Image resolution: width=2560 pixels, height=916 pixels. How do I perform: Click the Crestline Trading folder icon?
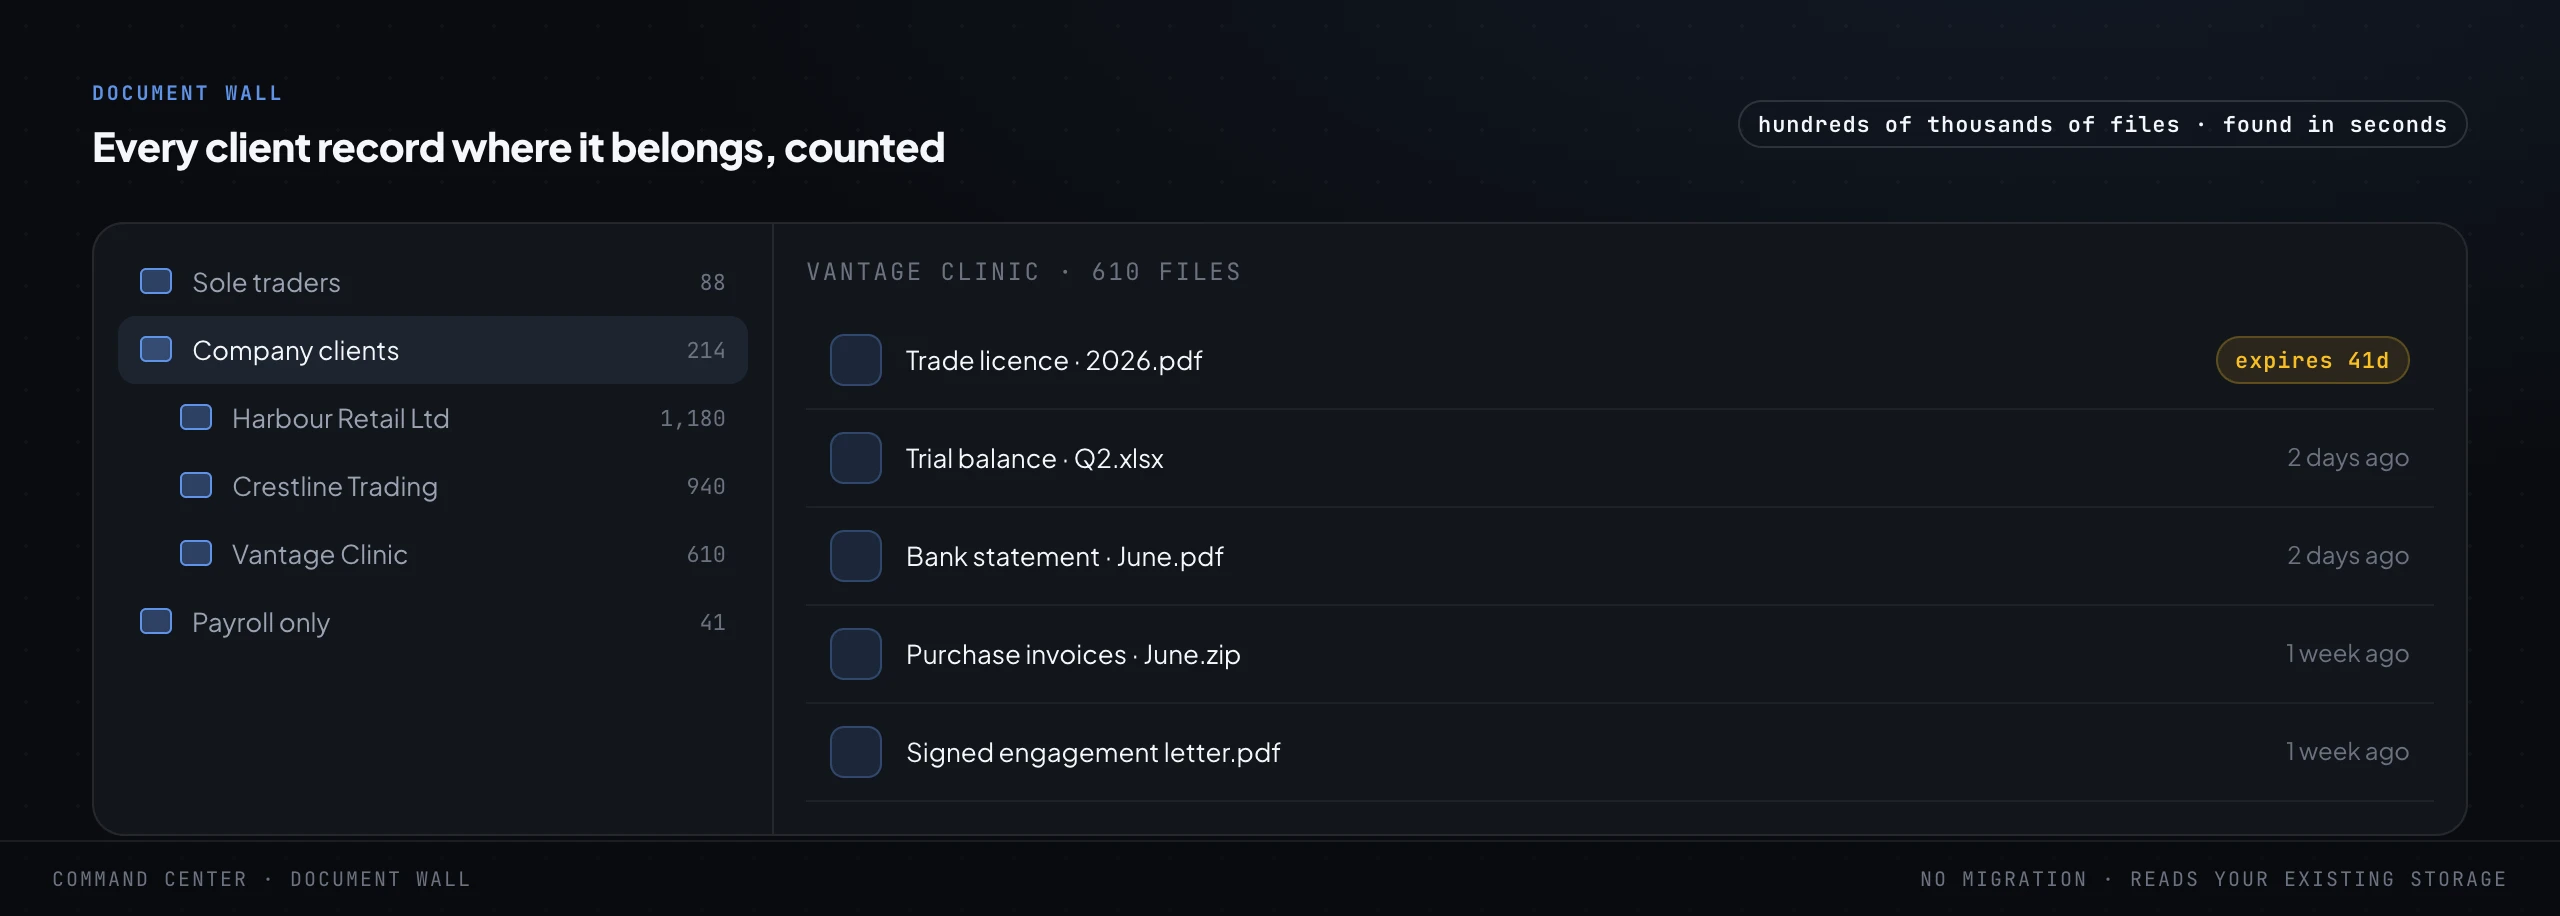196,485
